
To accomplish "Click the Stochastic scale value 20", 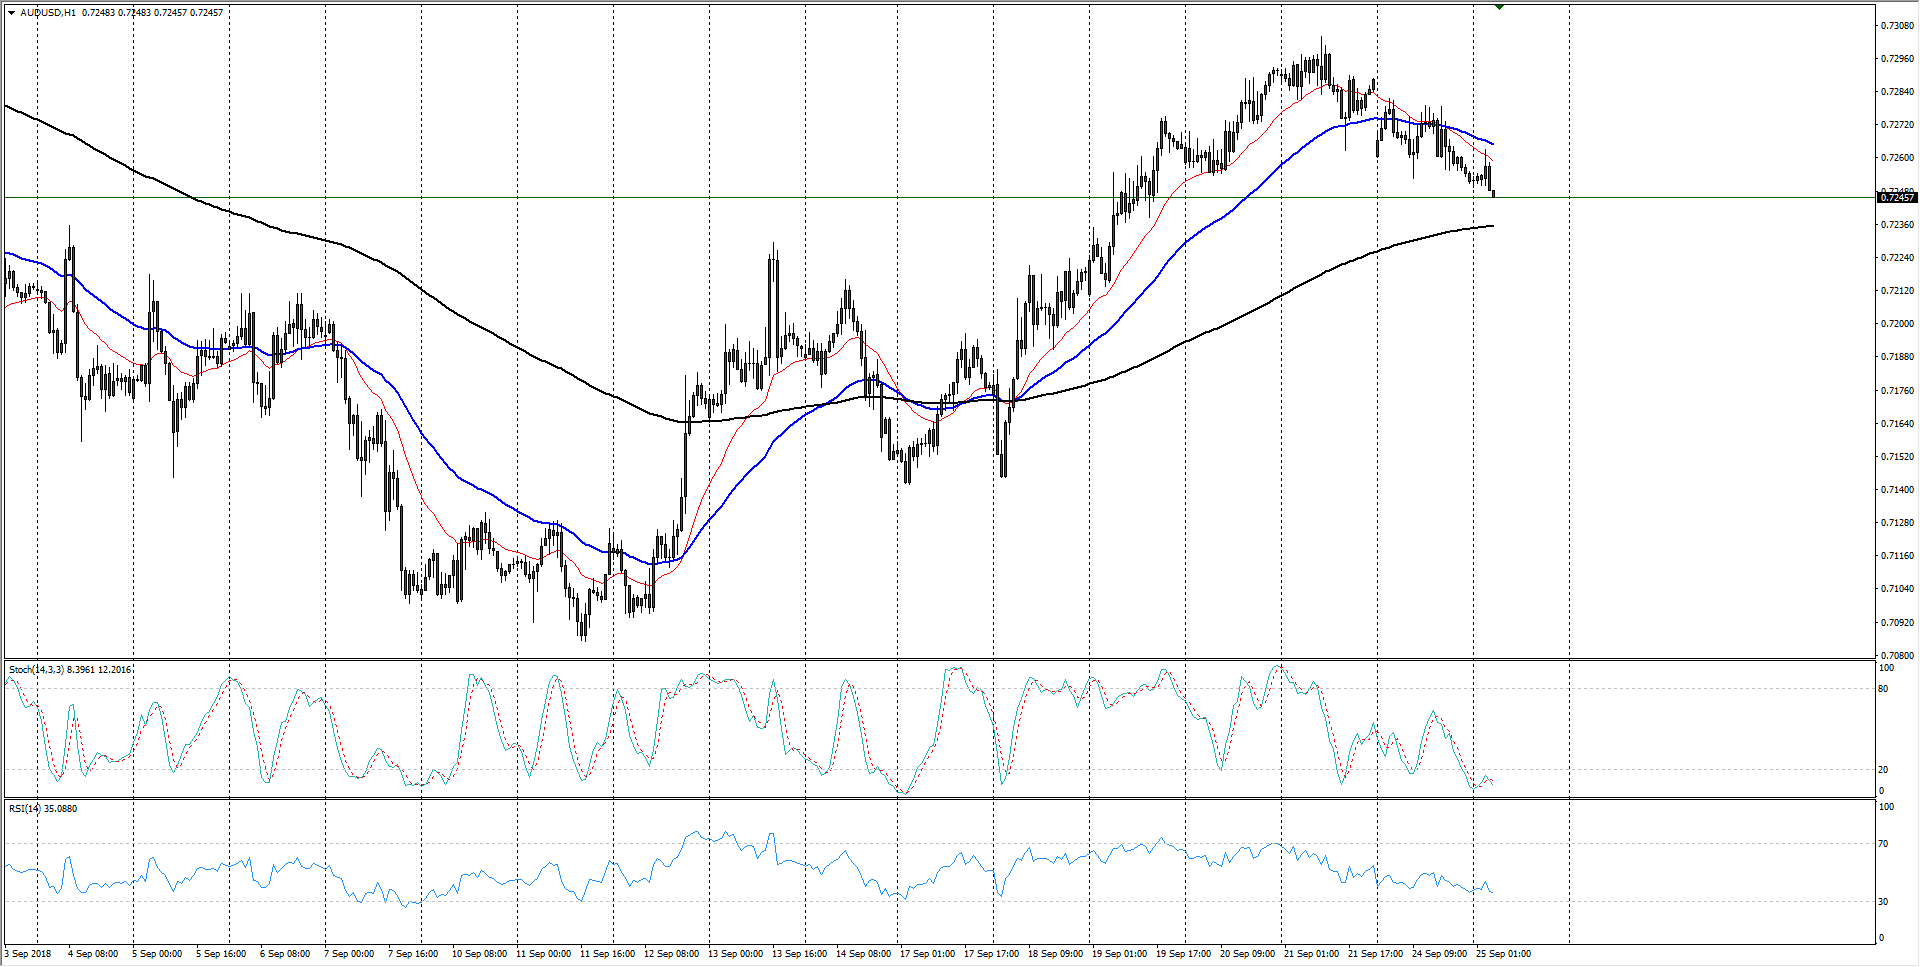I will click(1883, 770).
